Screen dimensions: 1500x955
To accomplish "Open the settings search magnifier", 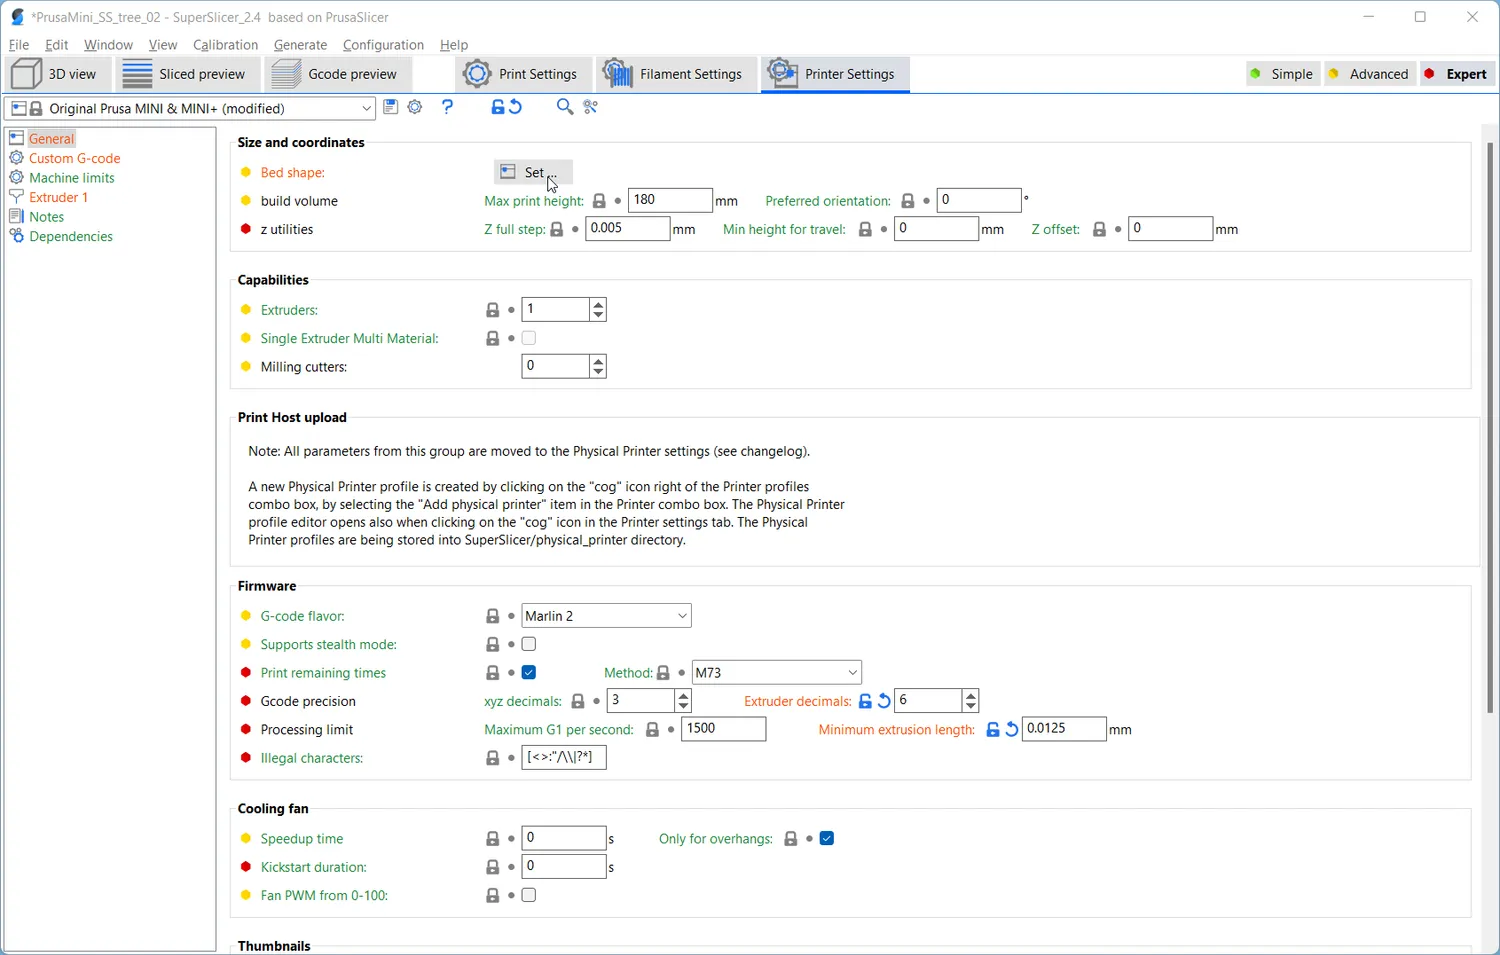I will coord(565,107).
